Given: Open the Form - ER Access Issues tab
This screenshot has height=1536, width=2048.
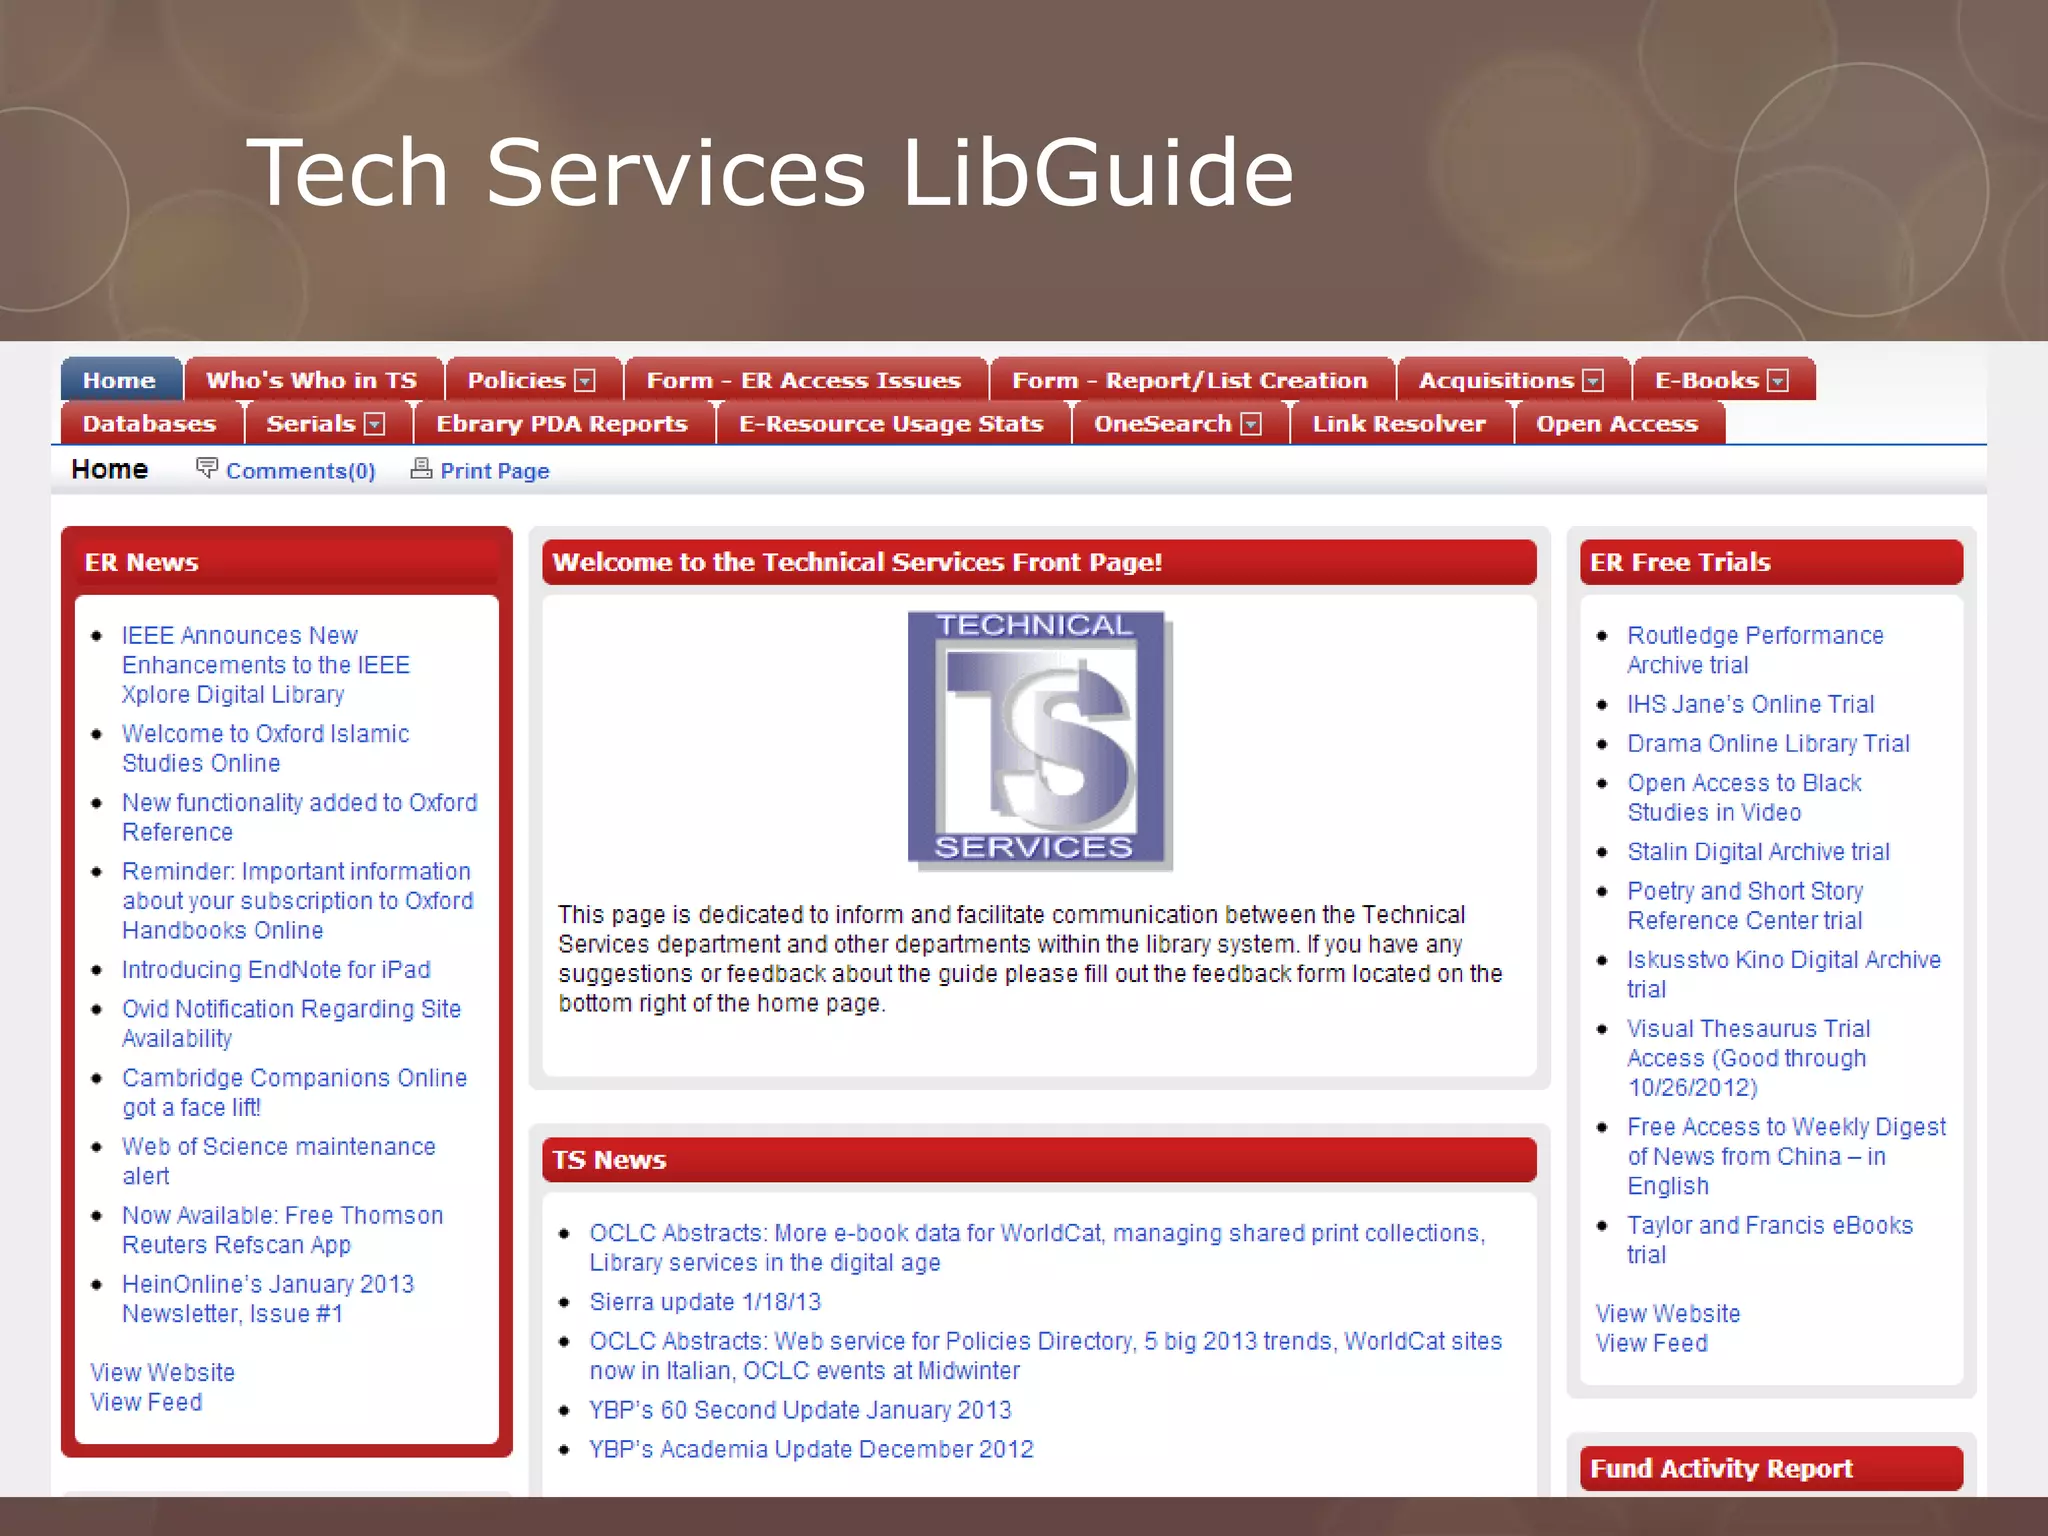Looking at the screenshot, I should [x=804, y=380].
